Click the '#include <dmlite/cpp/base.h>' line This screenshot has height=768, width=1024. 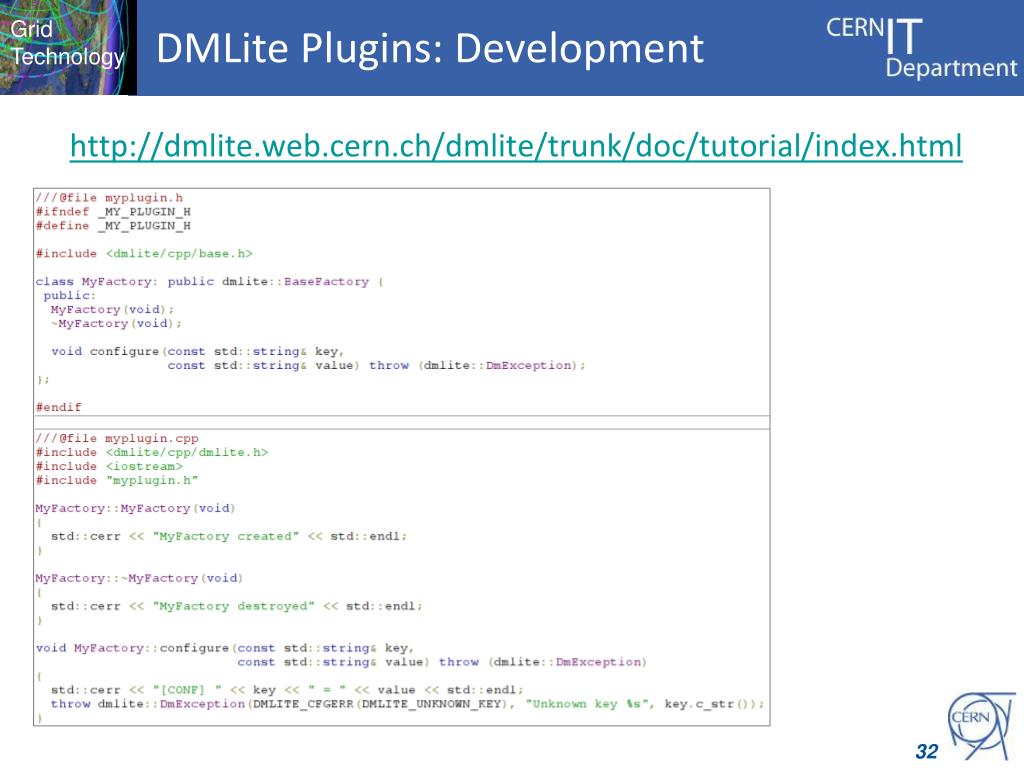click(x=144, y=253)
